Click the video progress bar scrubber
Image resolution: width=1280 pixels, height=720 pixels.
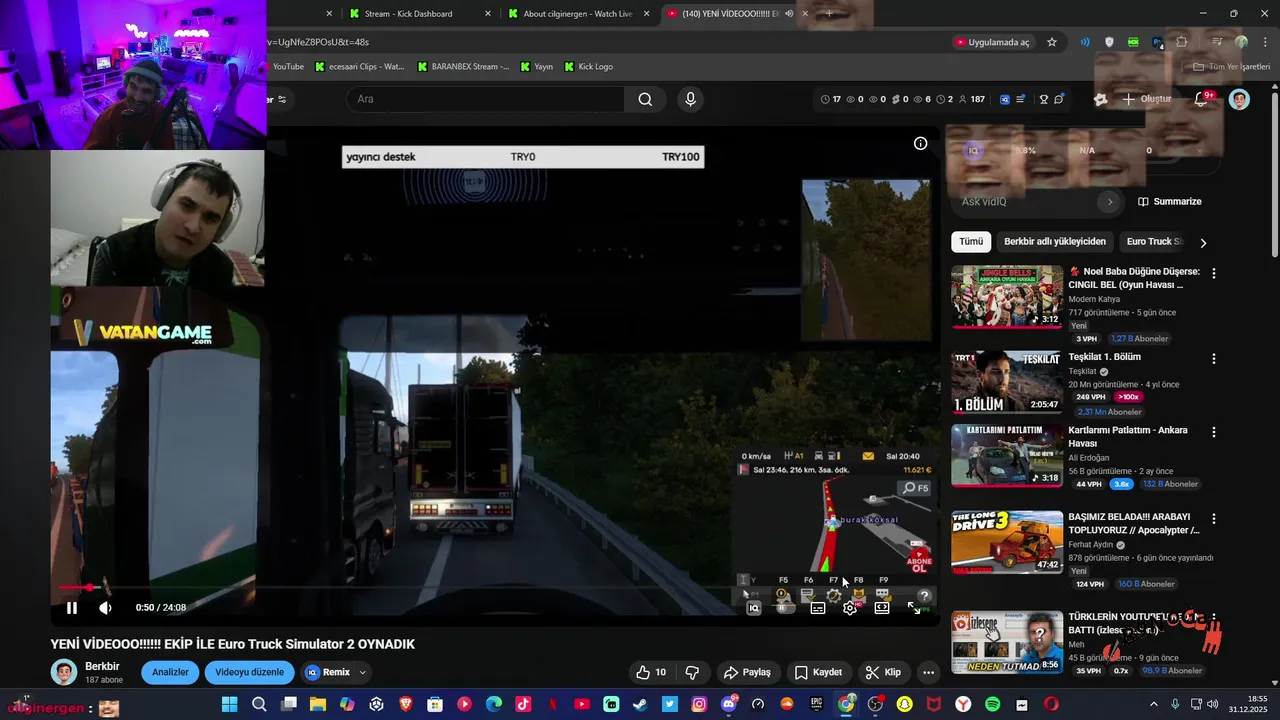tap(90, 588)
